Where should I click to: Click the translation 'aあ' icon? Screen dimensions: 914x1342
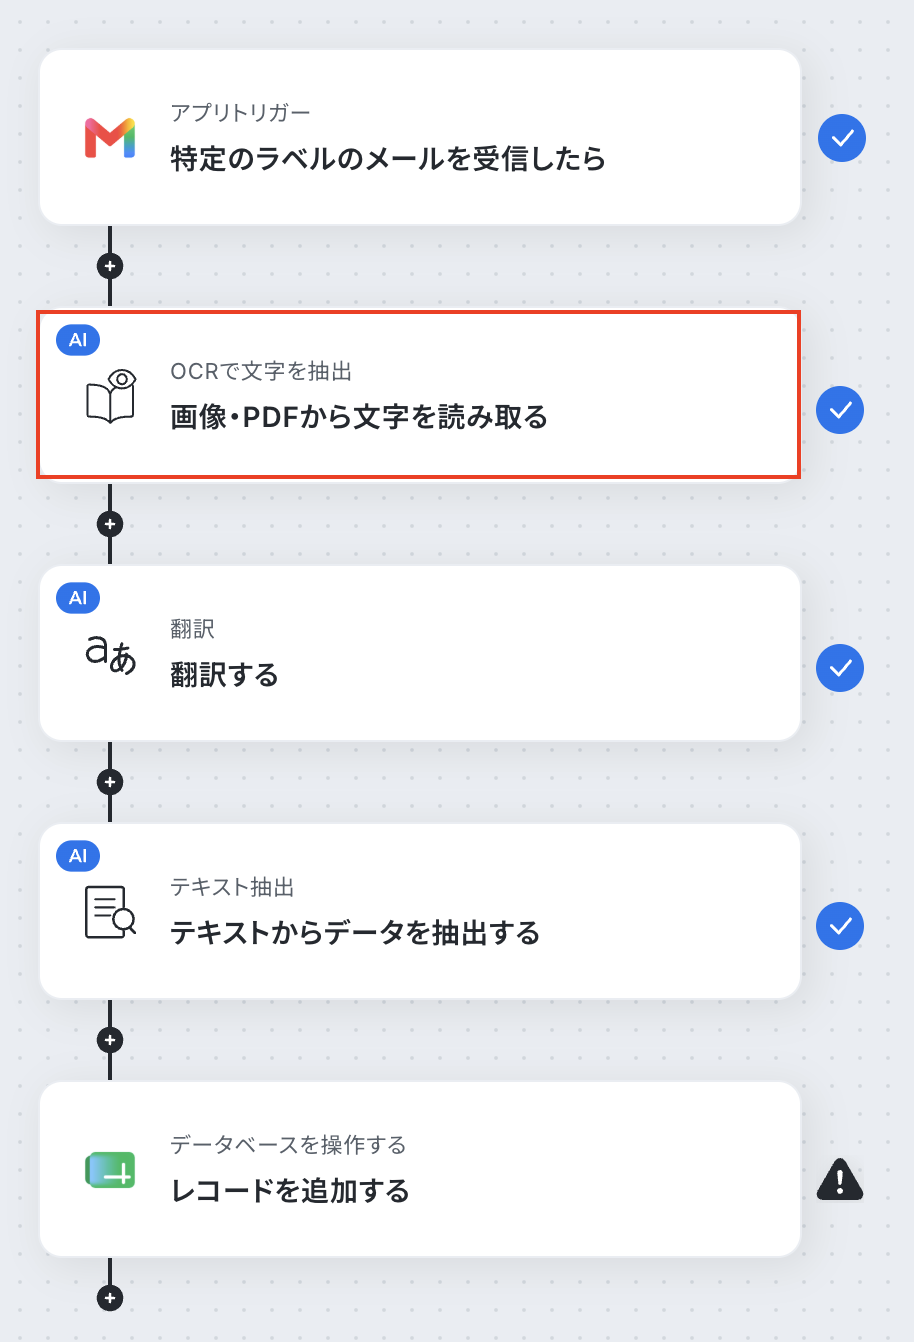coord(110,654)
